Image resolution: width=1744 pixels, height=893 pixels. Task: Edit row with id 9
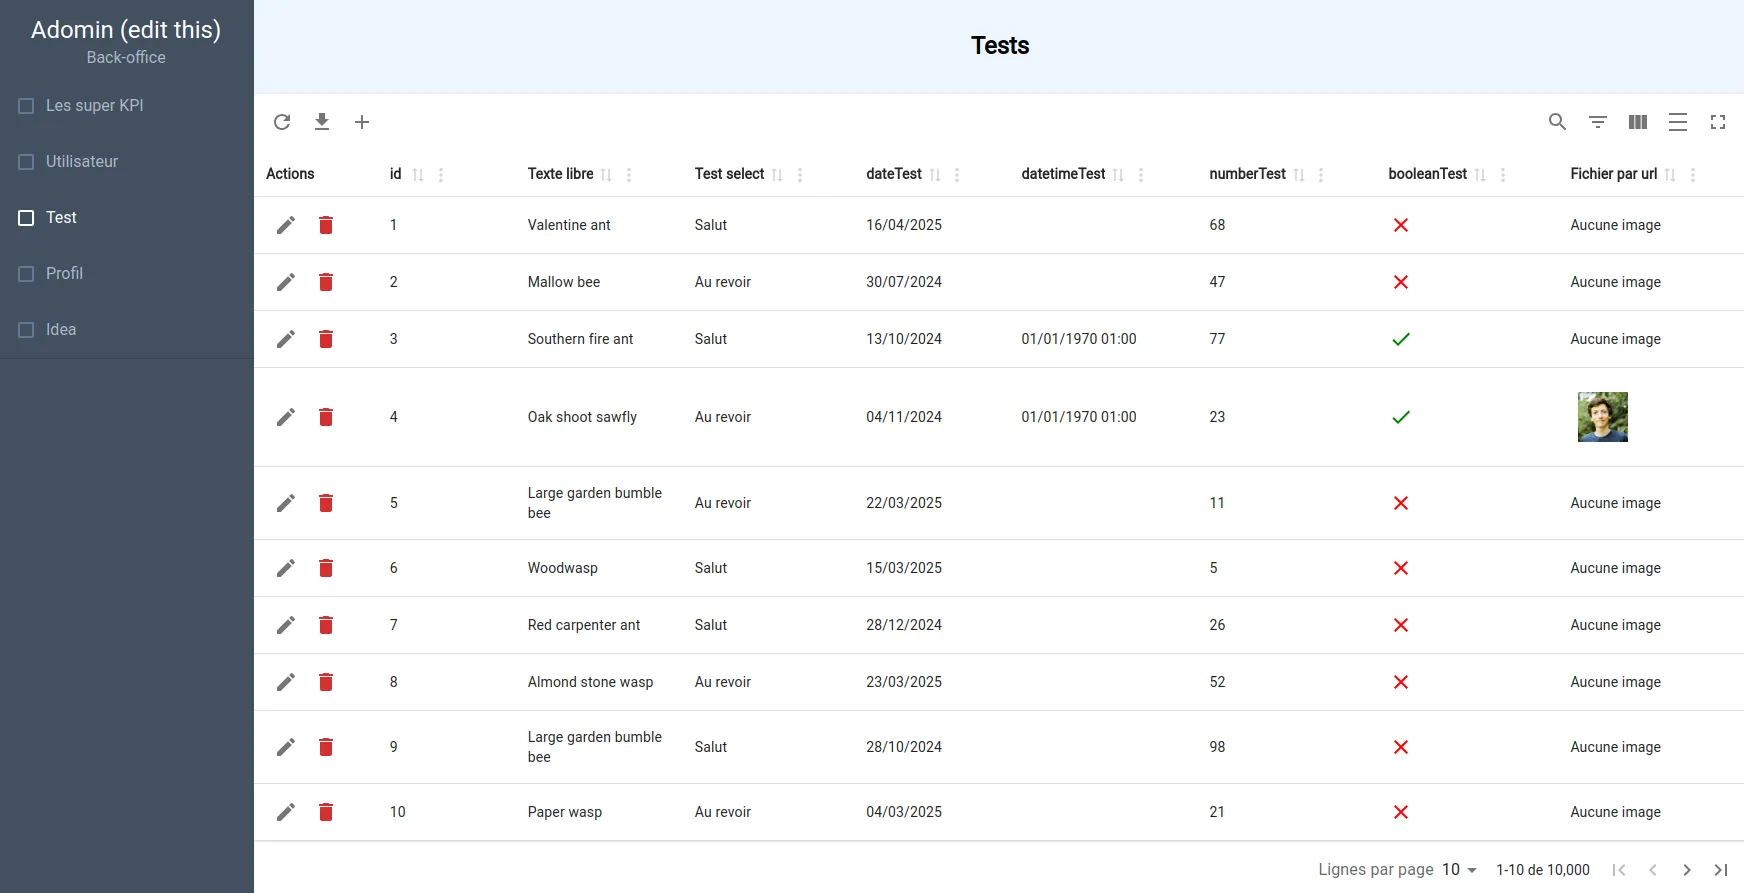coord(286,747)
